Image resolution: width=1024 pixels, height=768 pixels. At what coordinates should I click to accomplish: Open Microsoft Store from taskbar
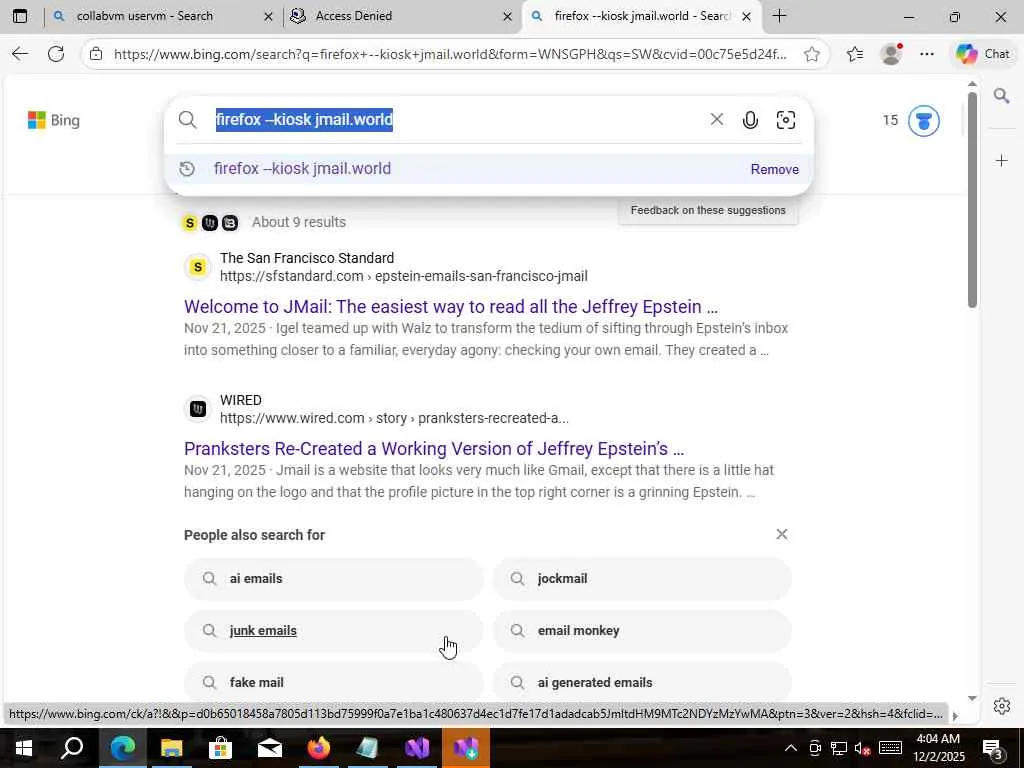click(x=220, y=748)
